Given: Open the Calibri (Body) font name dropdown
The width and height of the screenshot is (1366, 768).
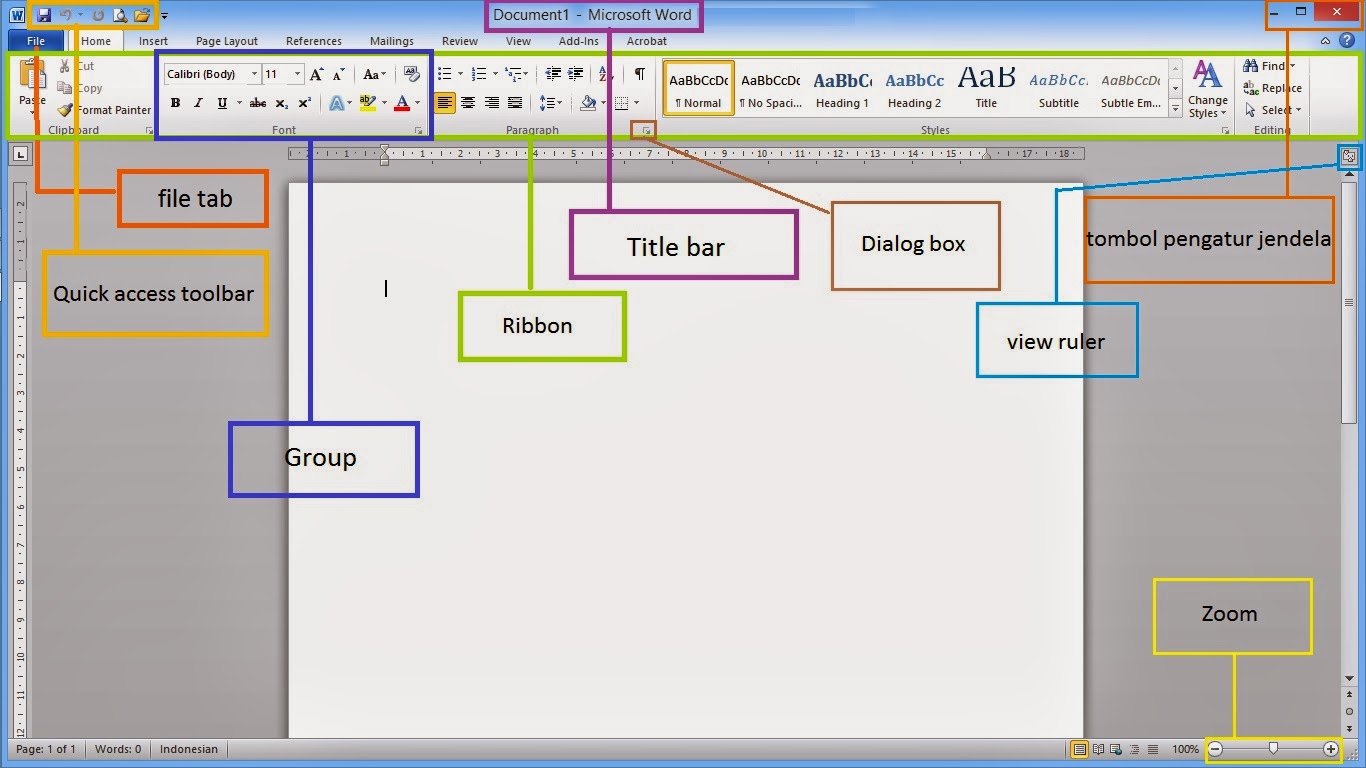Looking at the screenshot, I should pos(254,74).
